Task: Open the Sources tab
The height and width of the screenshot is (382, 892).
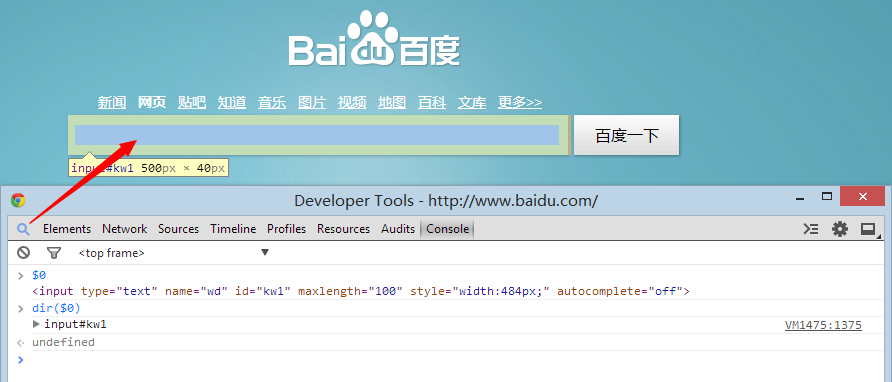Action: pyautogui.click(x=179, y=229)
